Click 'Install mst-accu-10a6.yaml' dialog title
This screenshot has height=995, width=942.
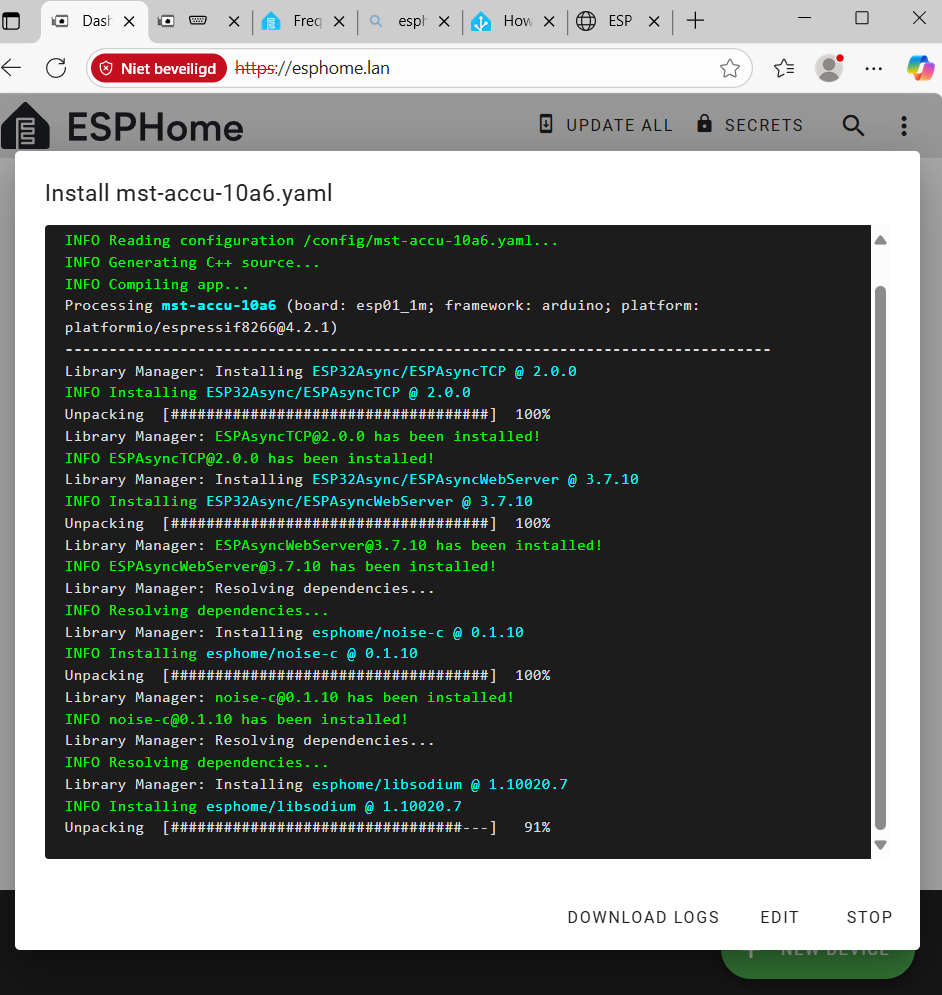[189, 193]
